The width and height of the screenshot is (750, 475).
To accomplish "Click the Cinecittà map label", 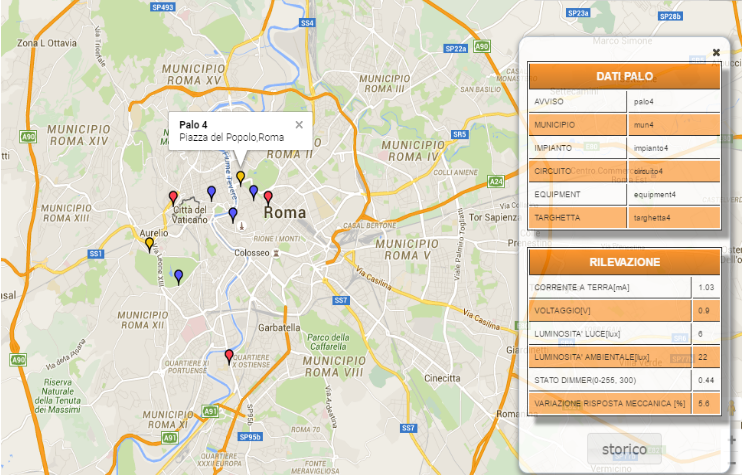I will click(x=442, y=378).
